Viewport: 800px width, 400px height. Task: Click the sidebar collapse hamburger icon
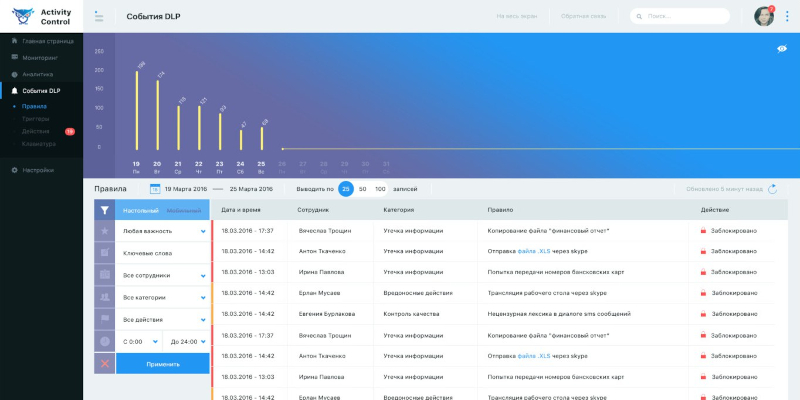click(98, 16)
